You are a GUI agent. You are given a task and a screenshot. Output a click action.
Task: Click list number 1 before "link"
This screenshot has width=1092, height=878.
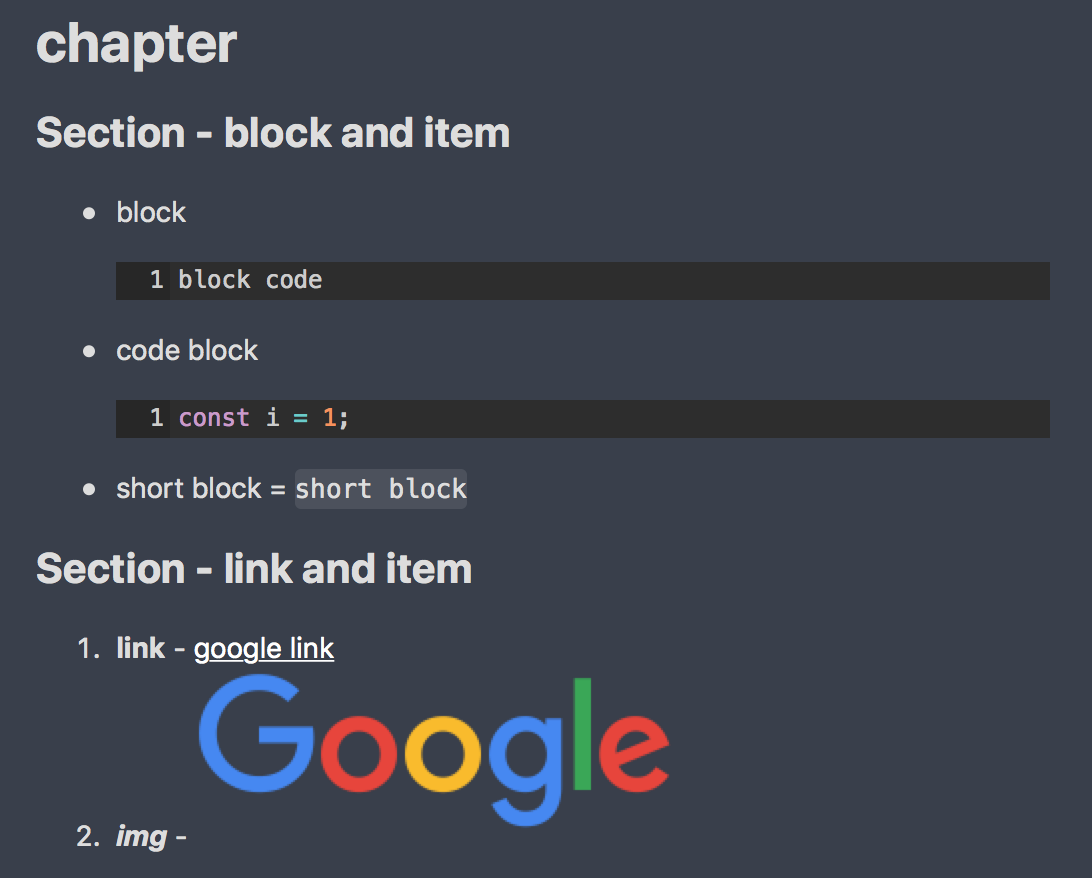(87, 649)
